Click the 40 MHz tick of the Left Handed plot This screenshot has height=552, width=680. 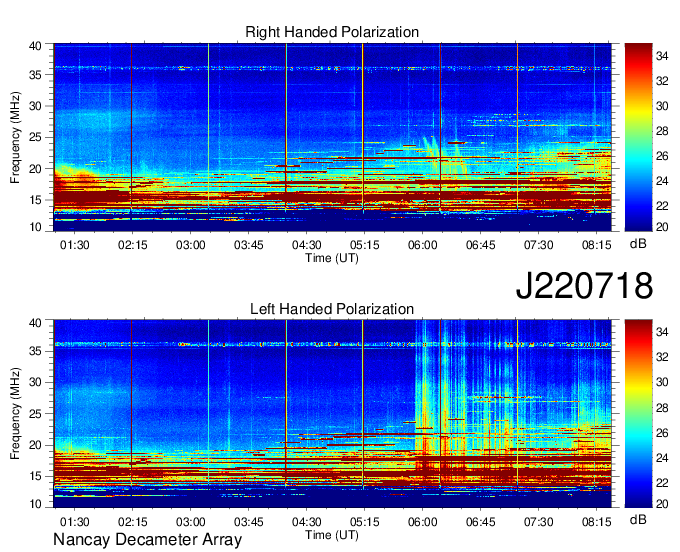click(x=35, y=322)
